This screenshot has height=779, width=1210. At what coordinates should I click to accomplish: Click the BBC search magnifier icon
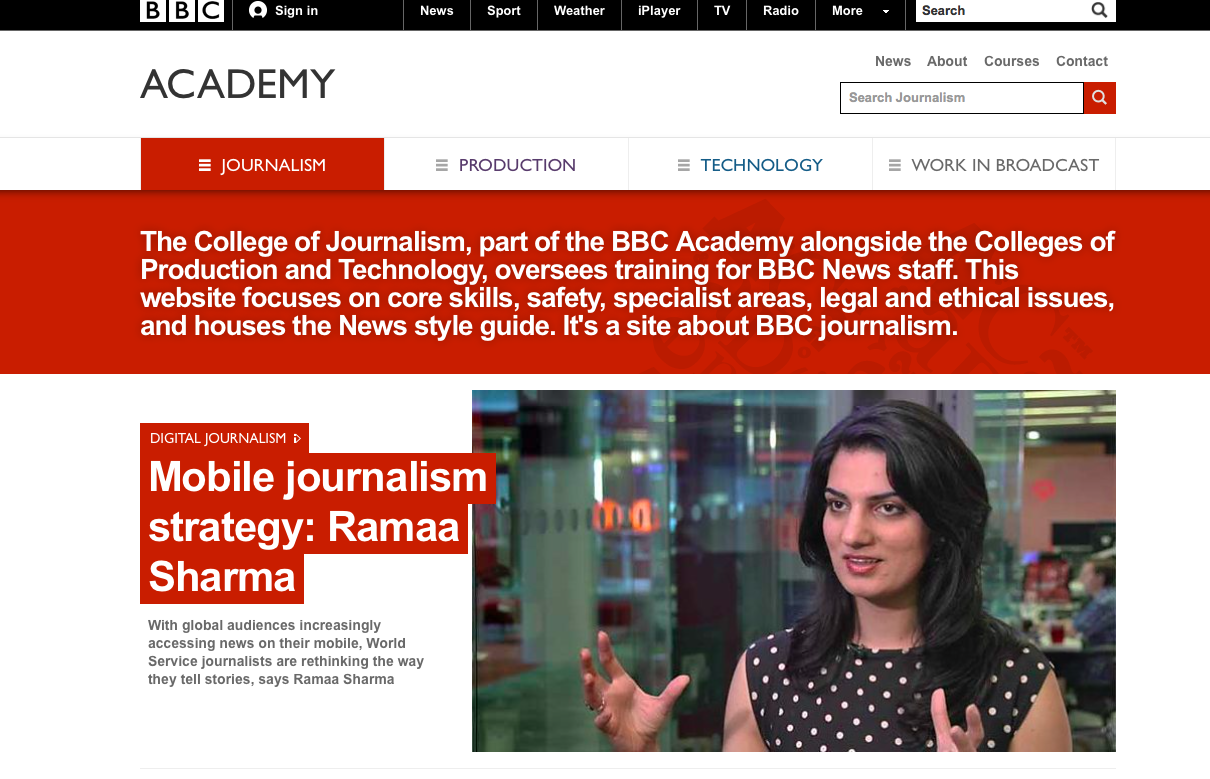point(1099,11)
